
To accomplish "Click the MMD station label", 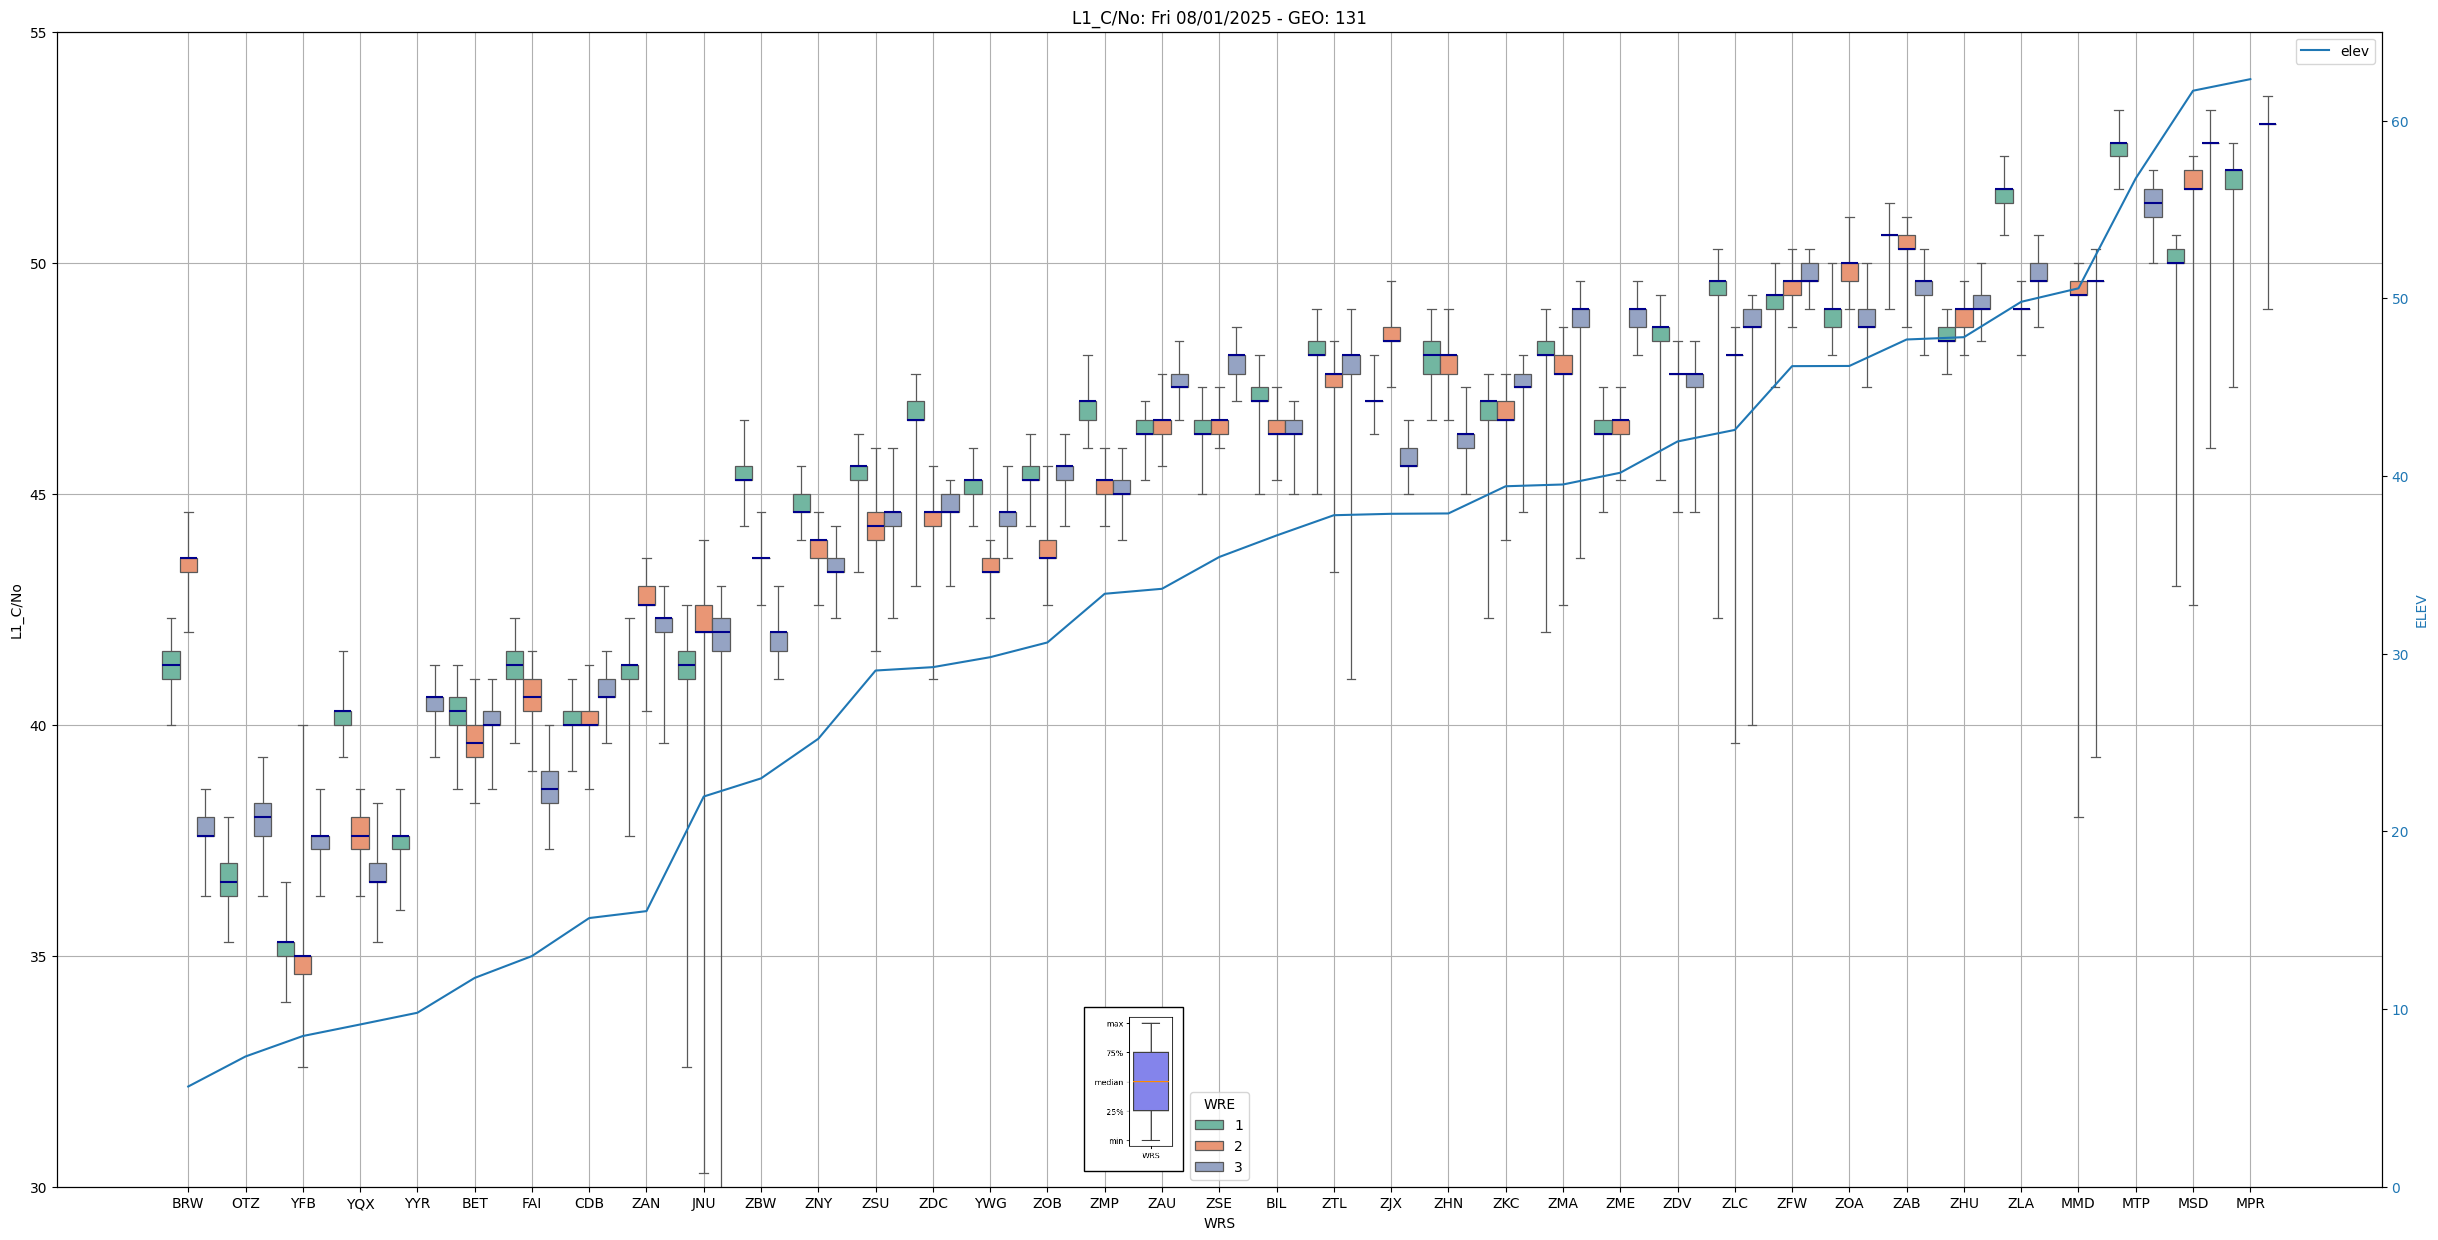I will click(x=2077, y=1203).
